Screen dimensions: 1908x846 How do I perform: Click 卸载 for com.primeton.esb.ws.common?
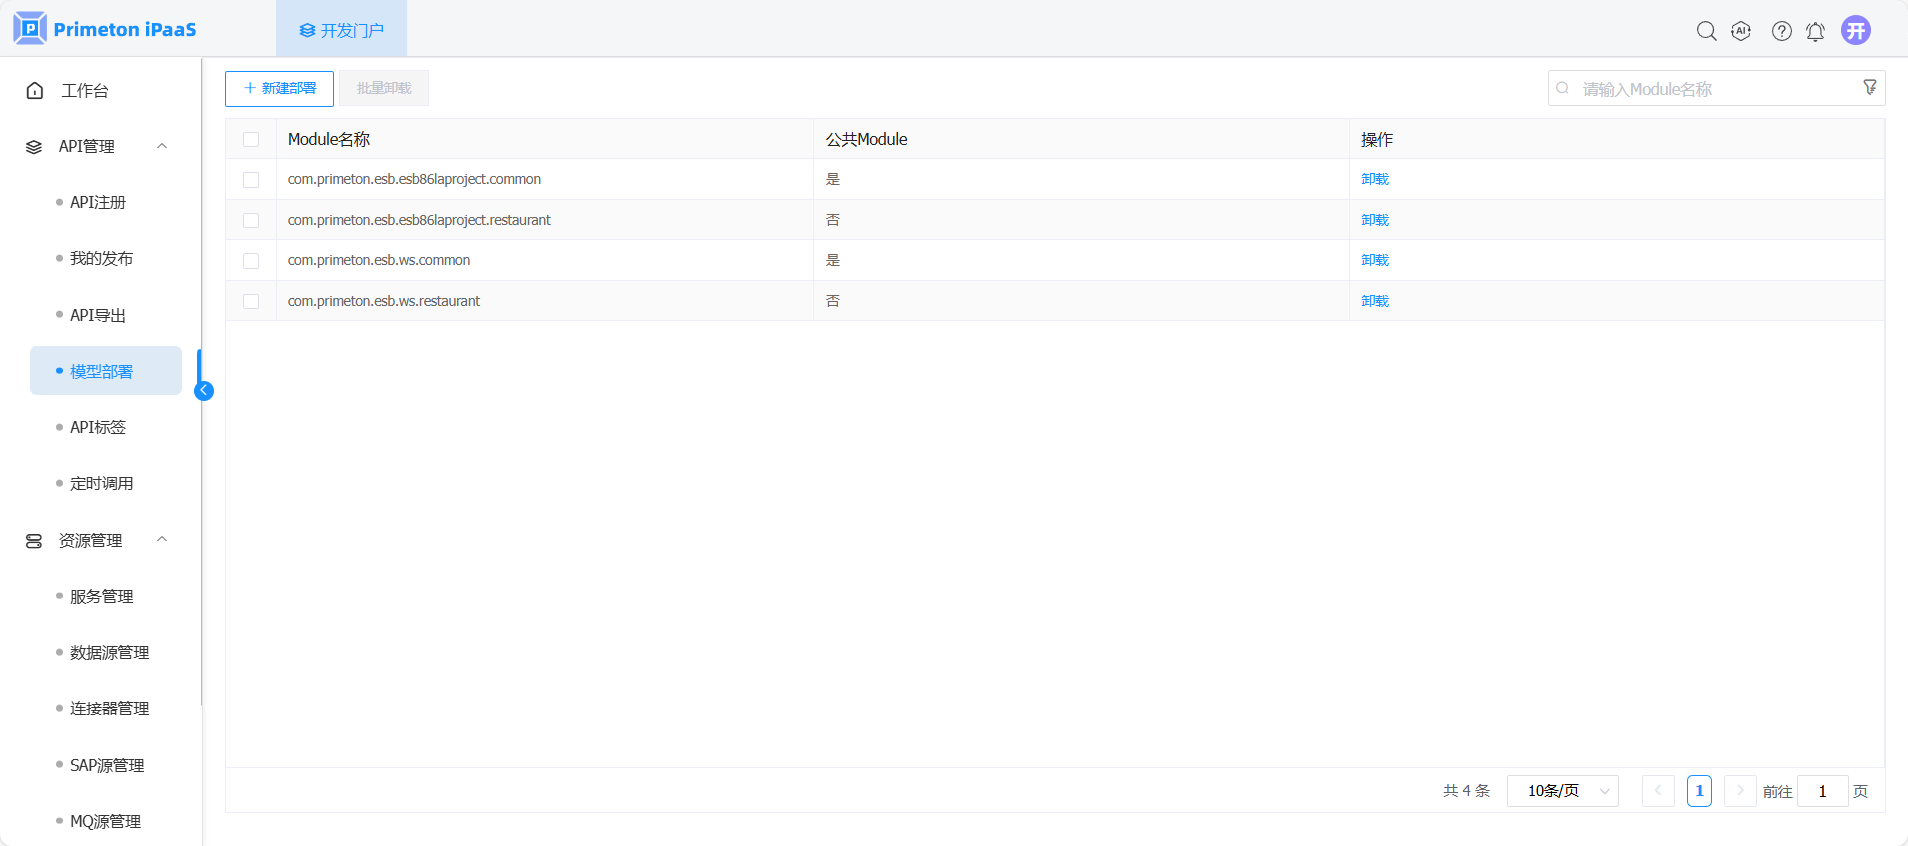tap(1374, 260)
